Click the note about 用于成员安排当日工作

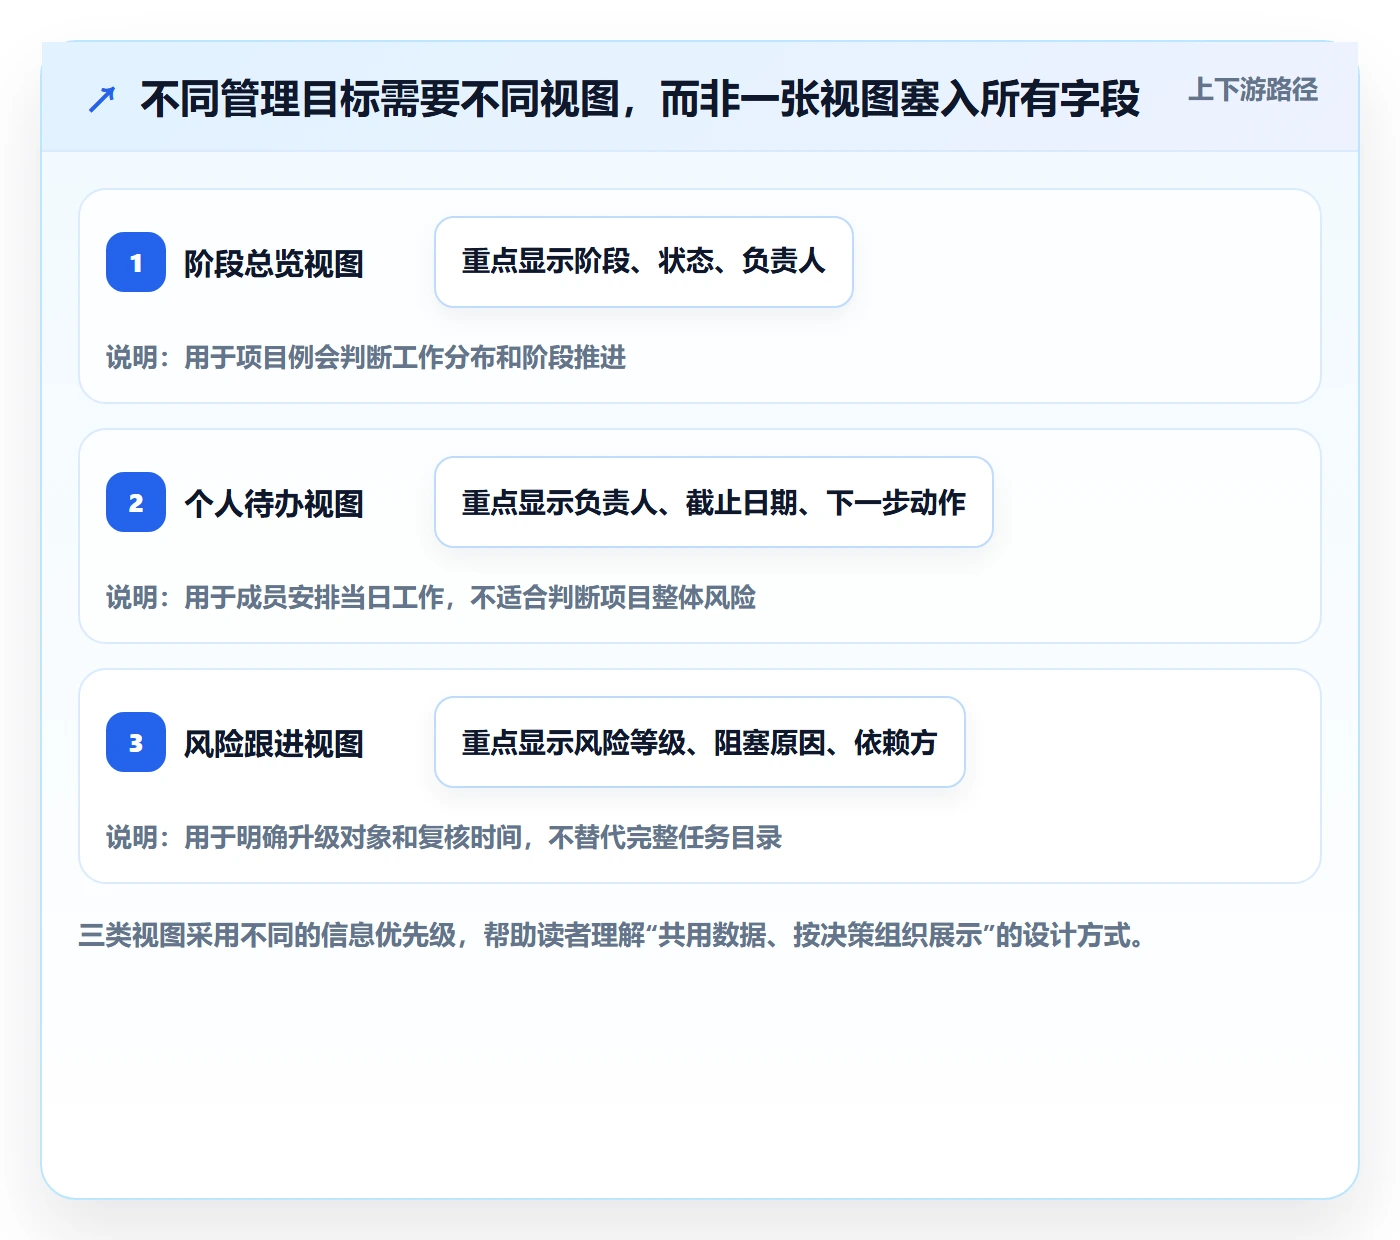pyautogui.click(x=431, y=598)
